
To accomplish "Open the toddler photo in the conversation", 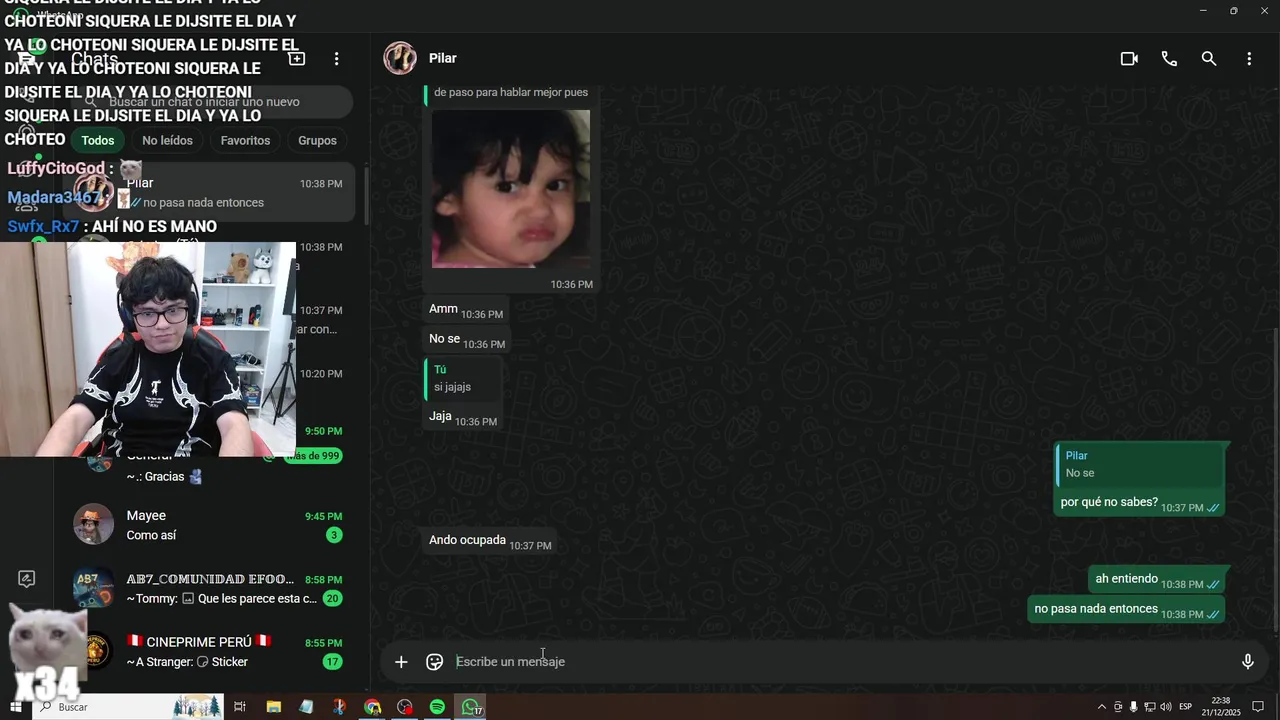I will 510,189.
